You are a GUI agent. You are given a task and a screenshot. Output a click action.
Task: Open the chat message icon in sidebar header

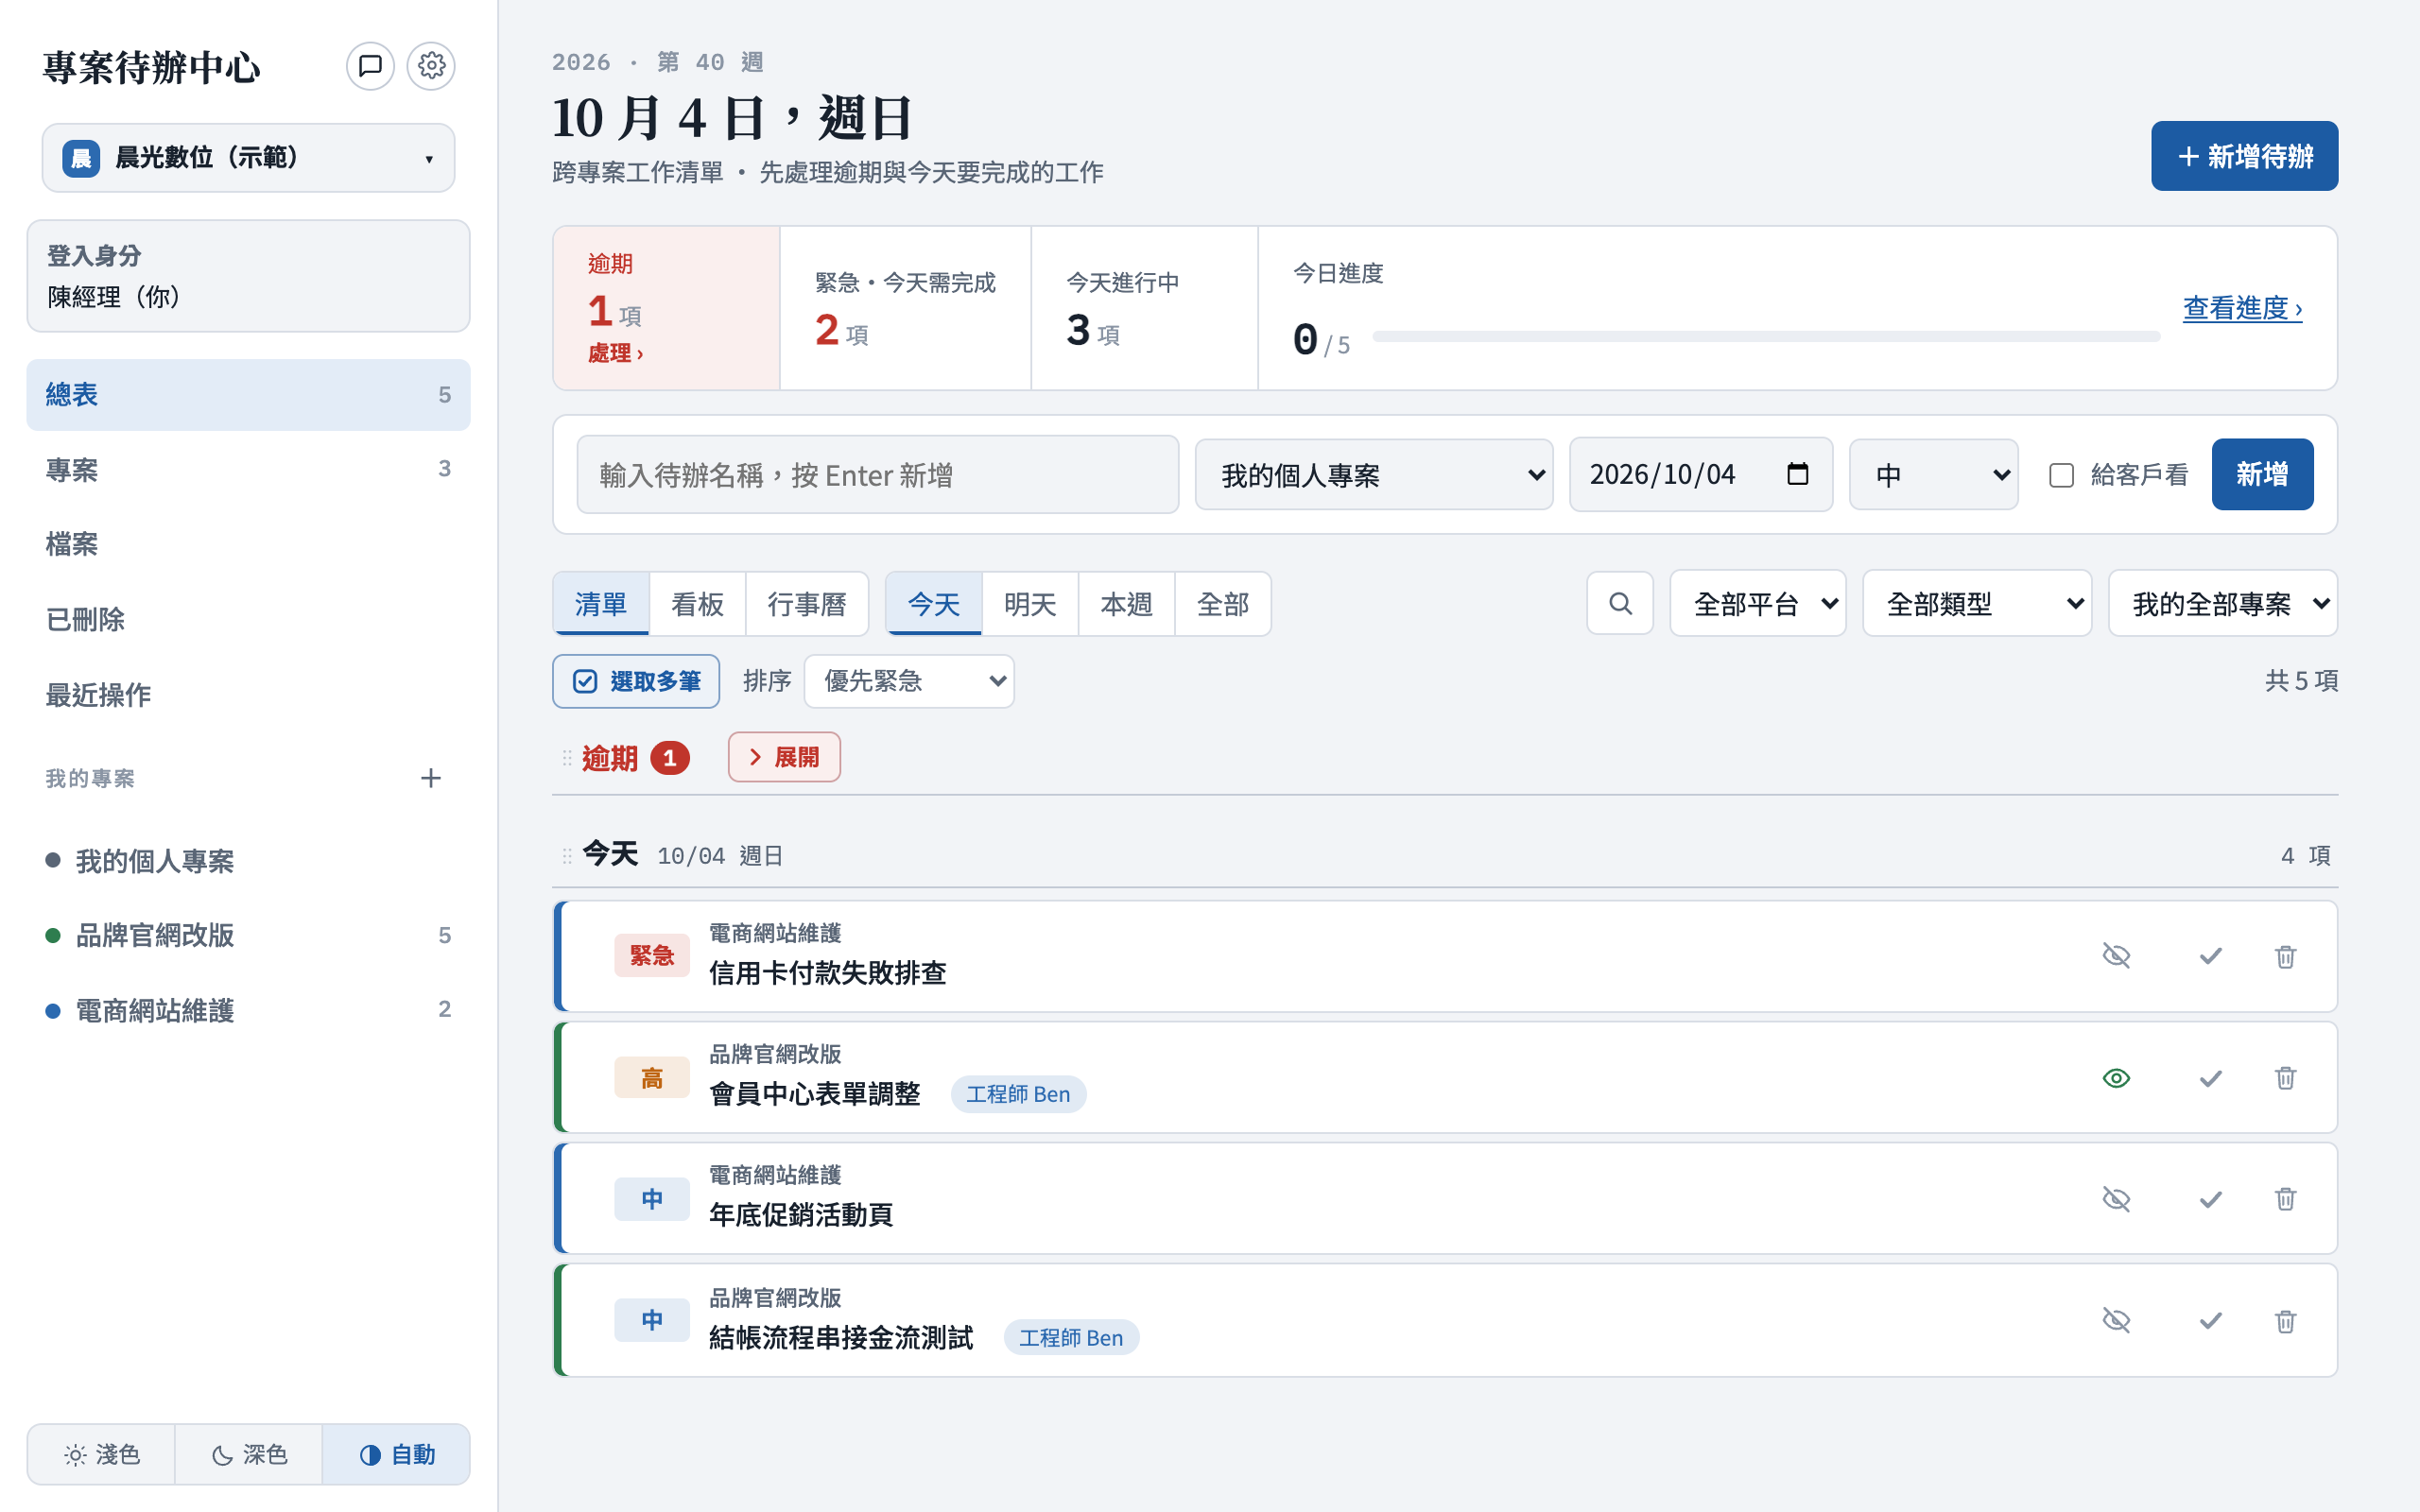[x=370, y=66]
